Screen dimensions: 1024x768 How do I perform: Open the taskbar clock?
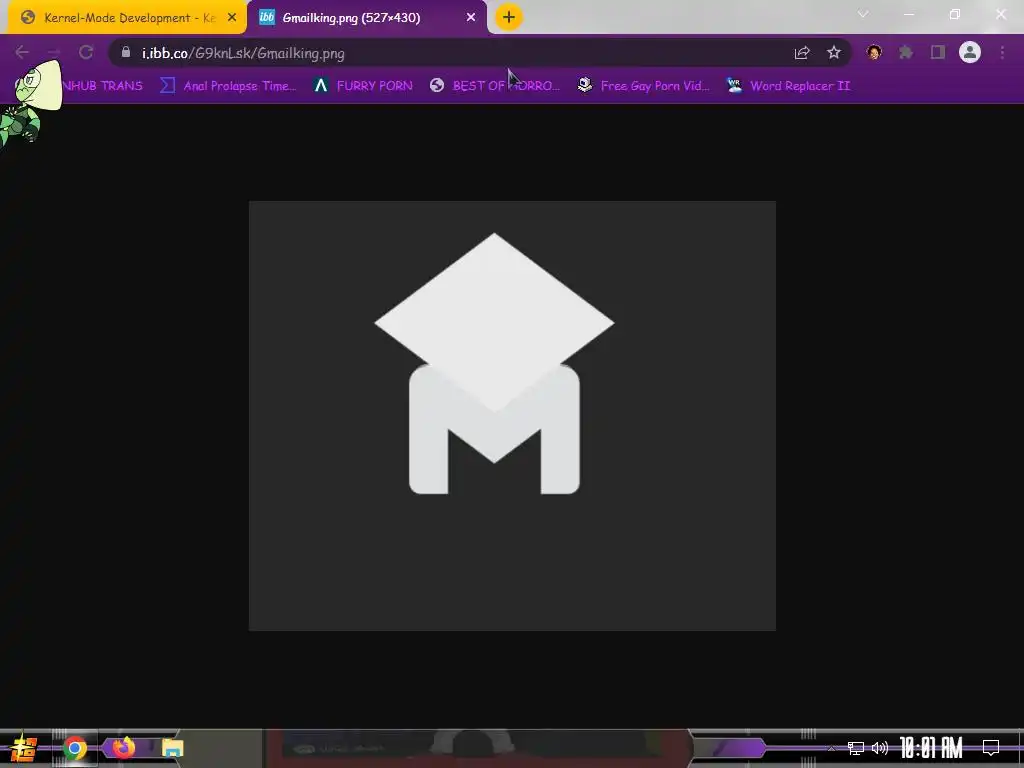coord(931,748)
